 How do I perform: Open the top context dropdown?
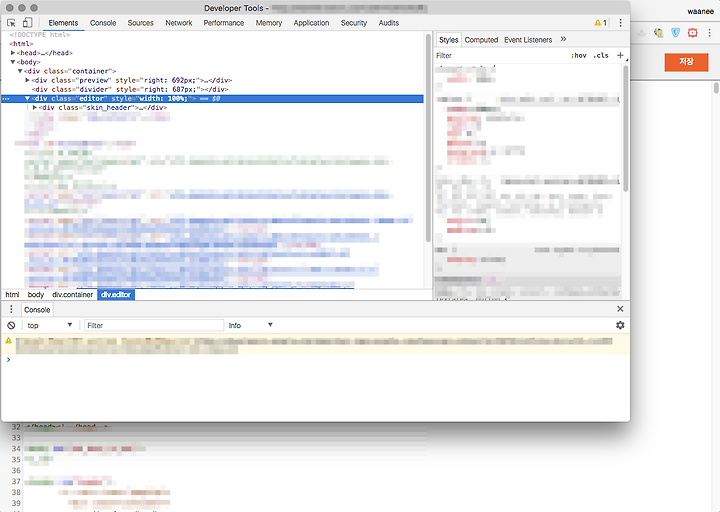tap(50, 325)
